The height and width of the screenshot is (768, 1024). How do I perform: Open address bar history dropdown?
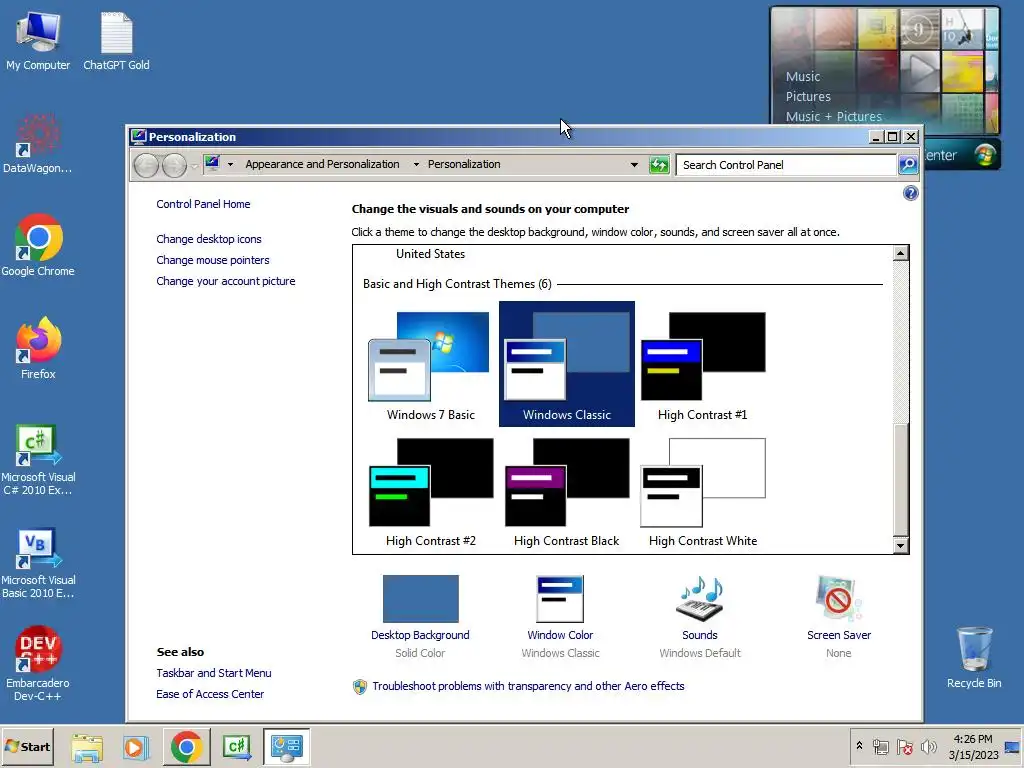pyautogui.click(x=634, y=165)
